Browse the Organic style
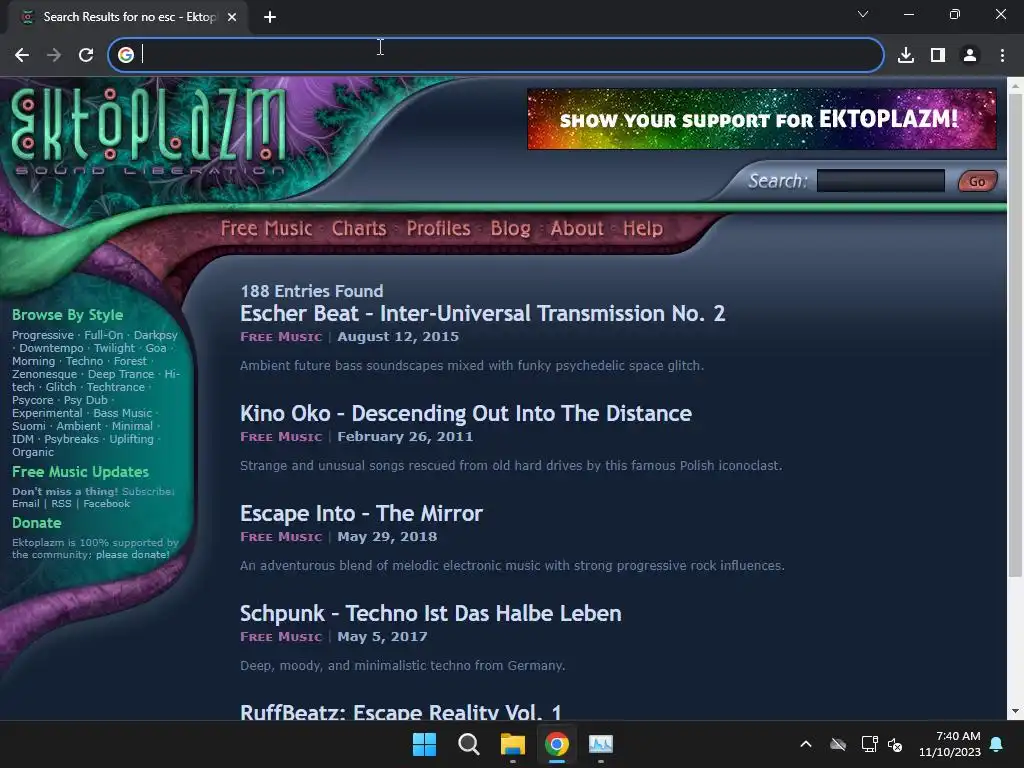This screenshot has height=768, width=1024. [x=33, y=452]
